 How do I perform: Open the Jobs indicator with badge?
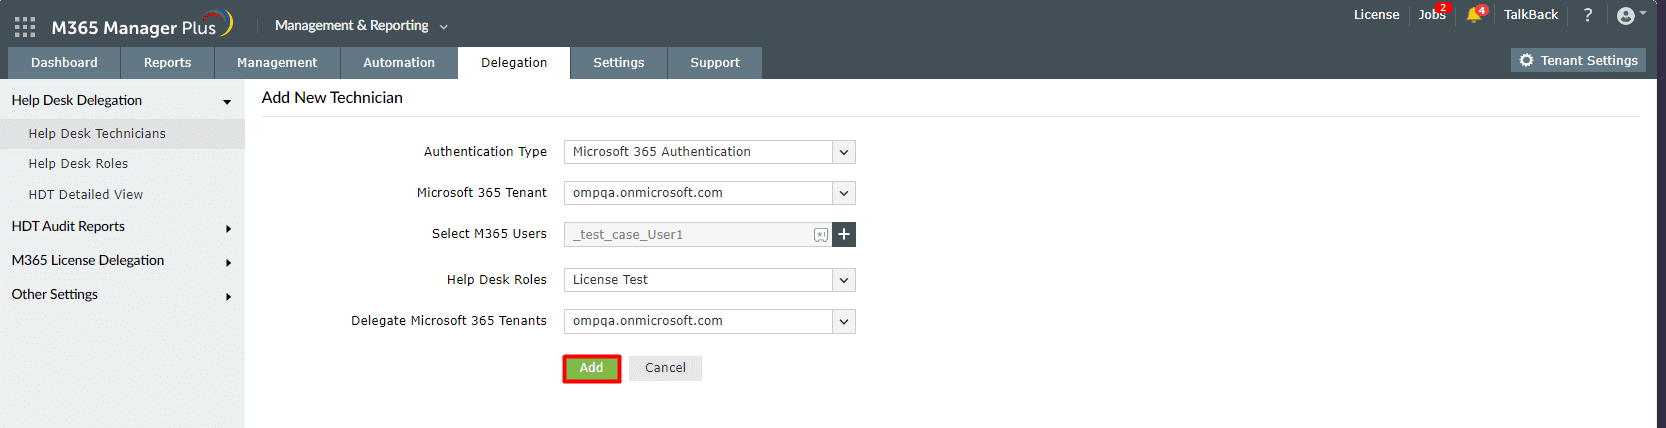(1432, 15)
